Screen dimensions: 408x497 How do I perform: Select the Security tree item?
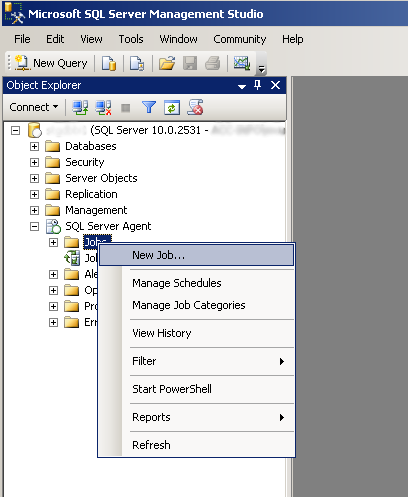click(x=85, y=162)
